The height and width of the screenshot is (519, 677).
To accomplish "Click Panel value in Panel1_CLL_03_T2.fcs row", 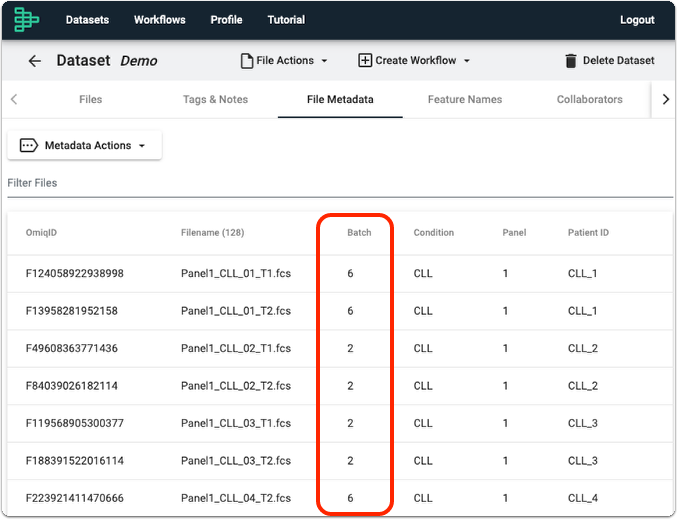I will pos(505,461).
